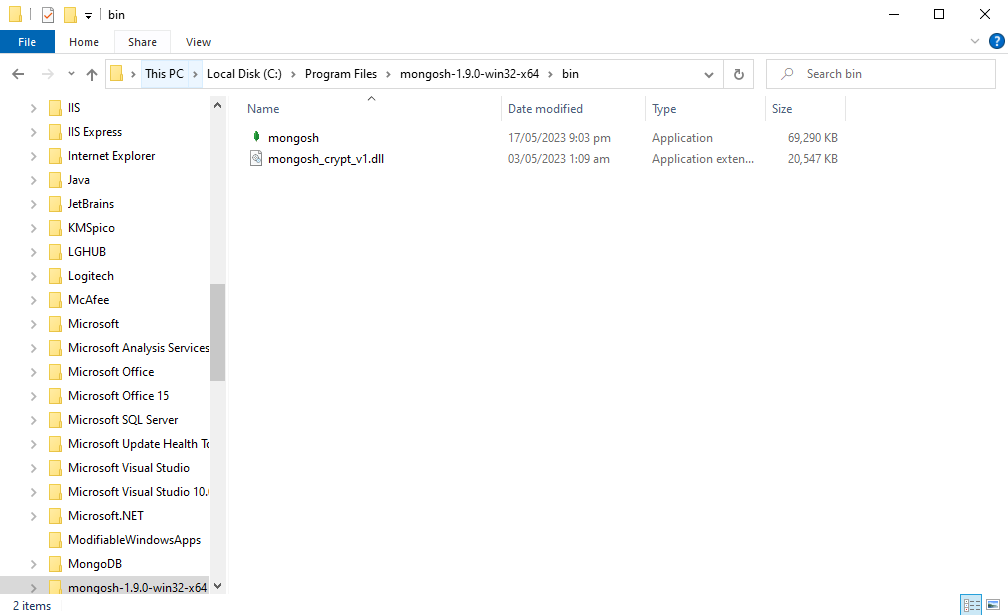Open Customize Quick Access Toolbar dropdown

(x=89, y=15)
